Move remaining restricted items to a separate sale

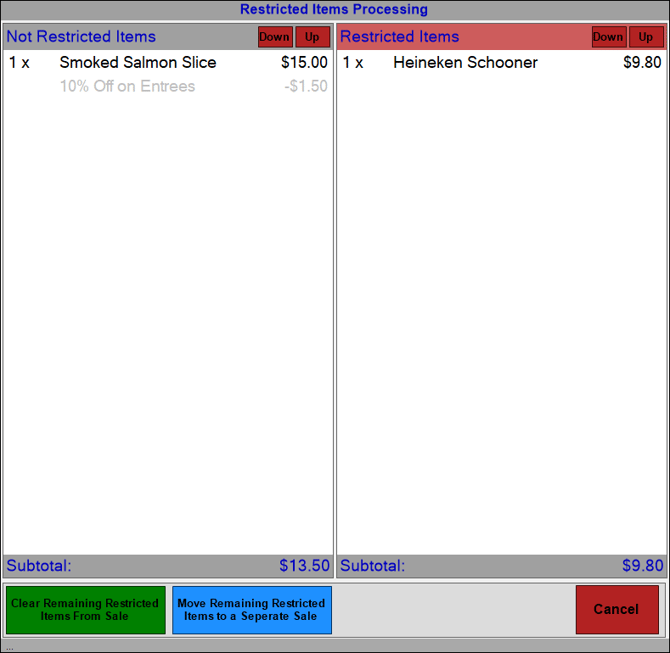click(x=251, y=610)
